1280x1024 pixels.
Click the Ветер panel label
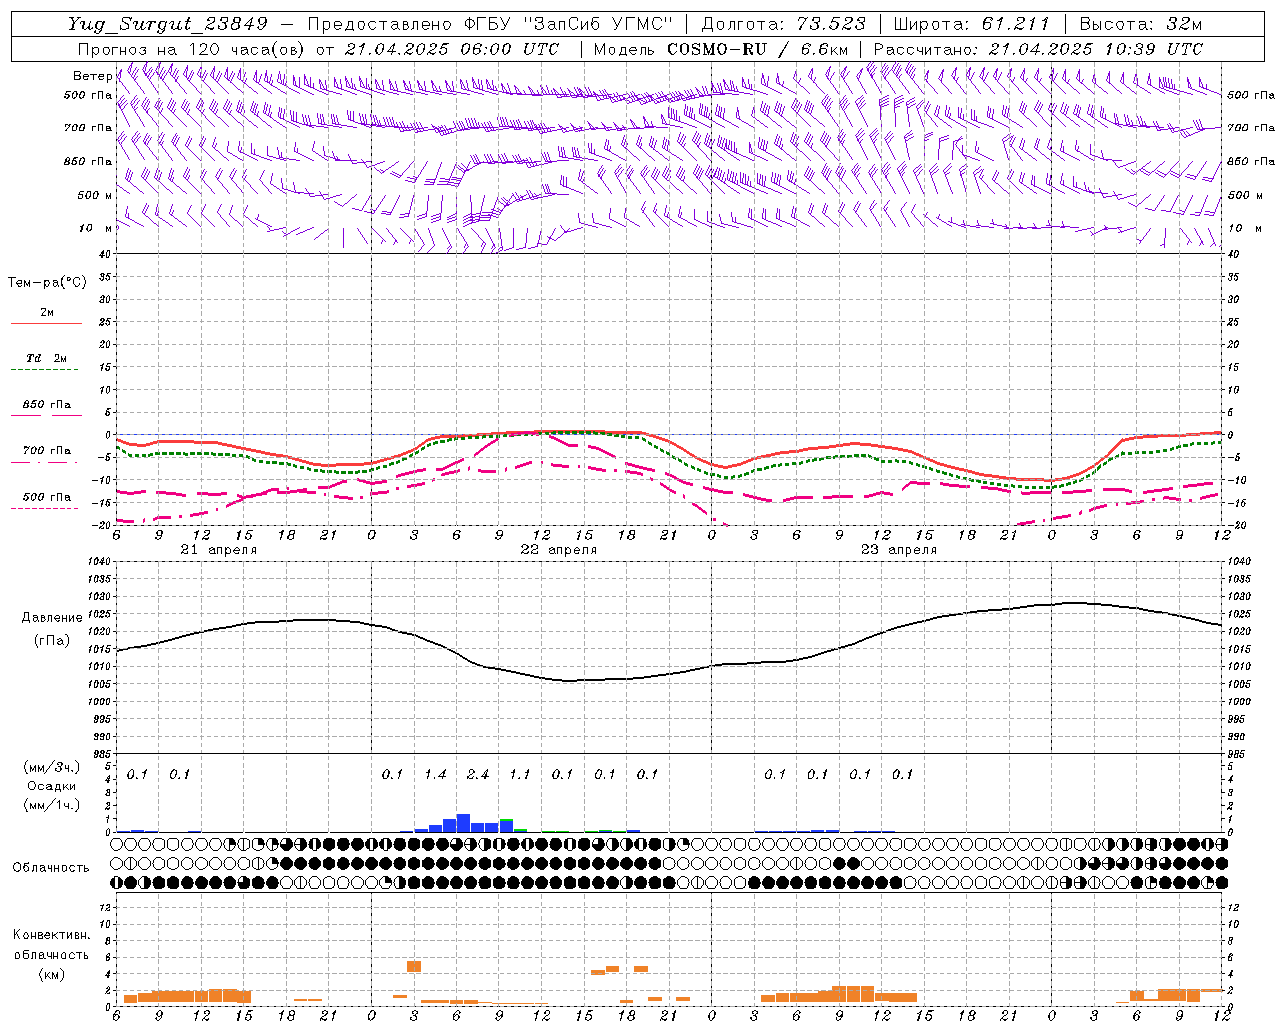point(93,76)
